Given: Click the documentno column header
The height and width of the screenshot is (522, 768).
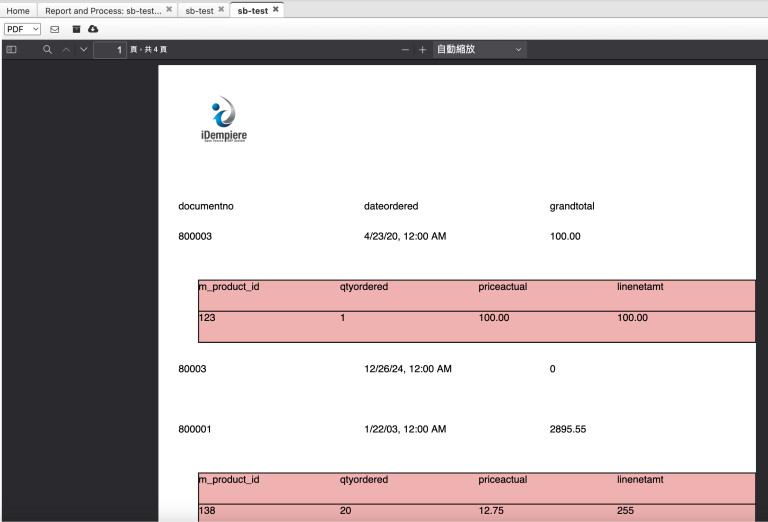Looking at the screenshot, I should click(x=206, y=206).
